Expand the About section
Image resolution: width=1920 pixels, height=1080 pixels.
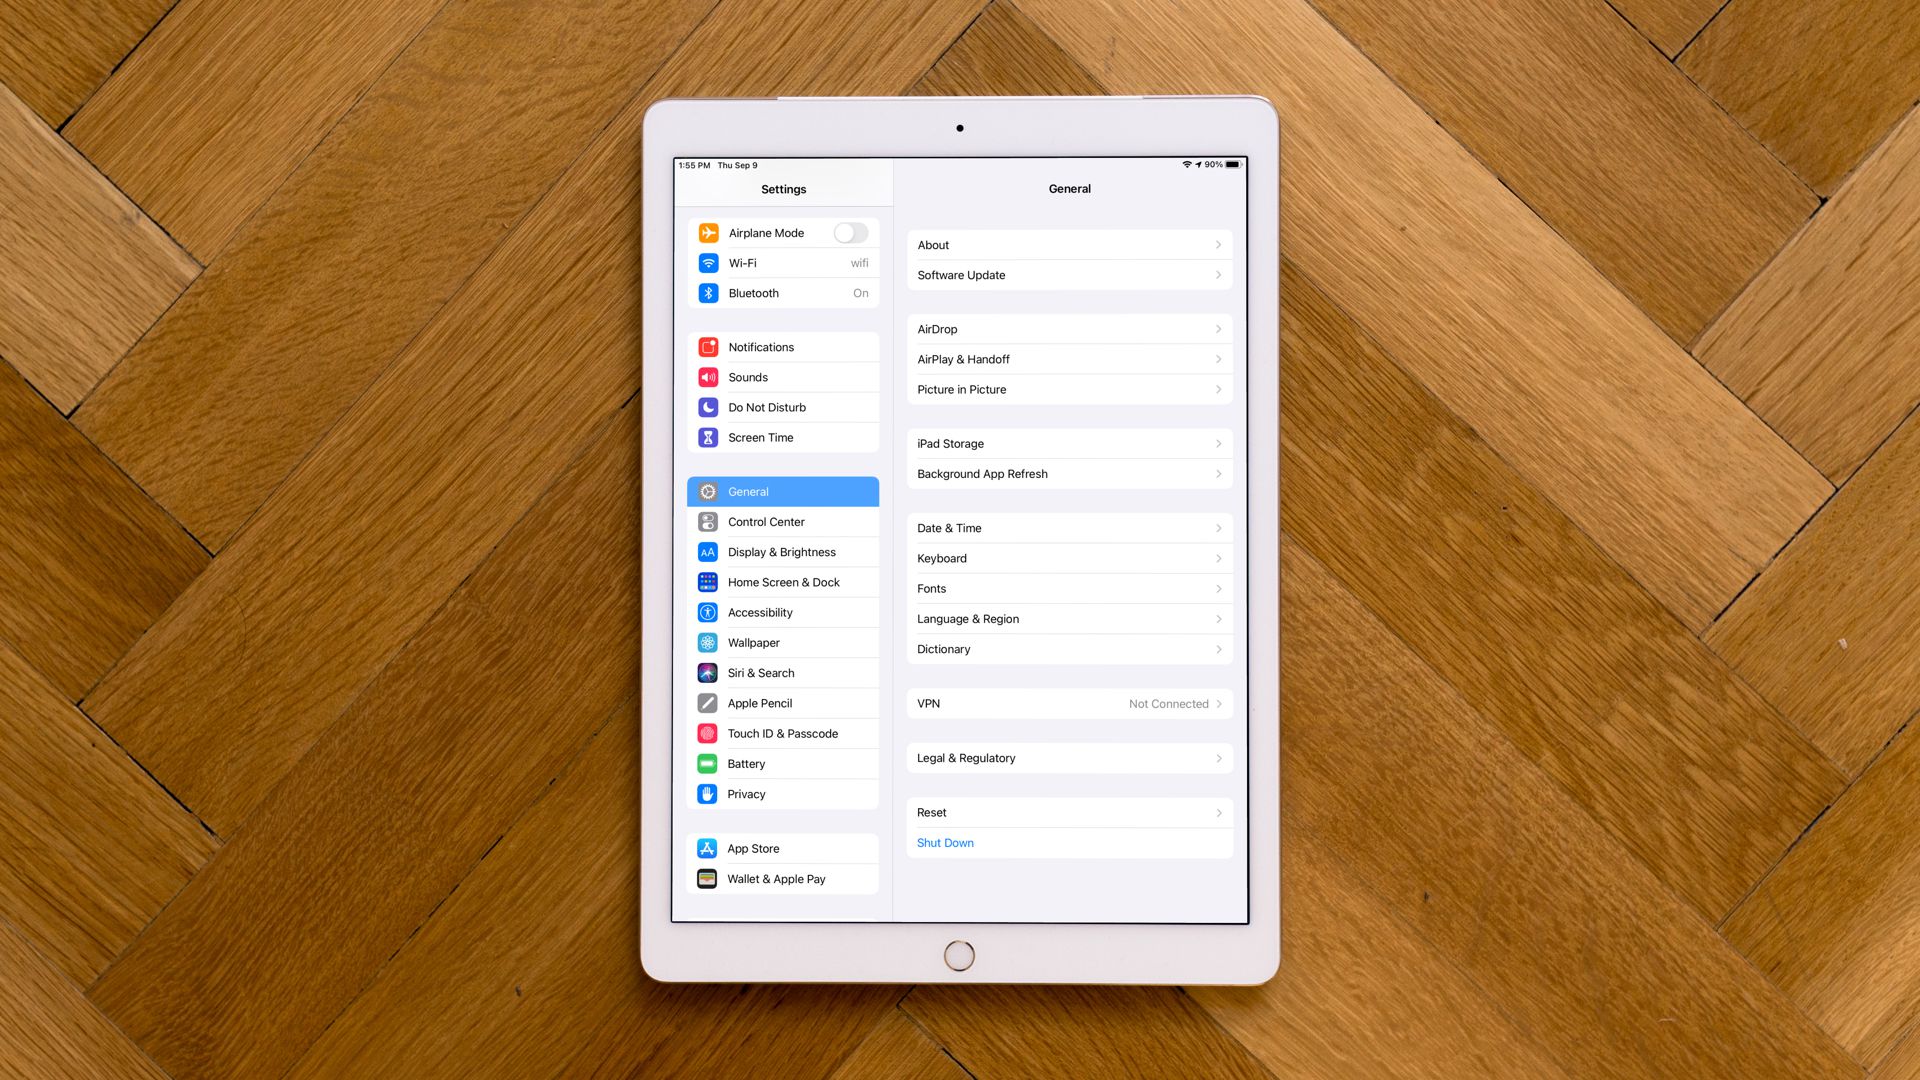[1068, 244]
